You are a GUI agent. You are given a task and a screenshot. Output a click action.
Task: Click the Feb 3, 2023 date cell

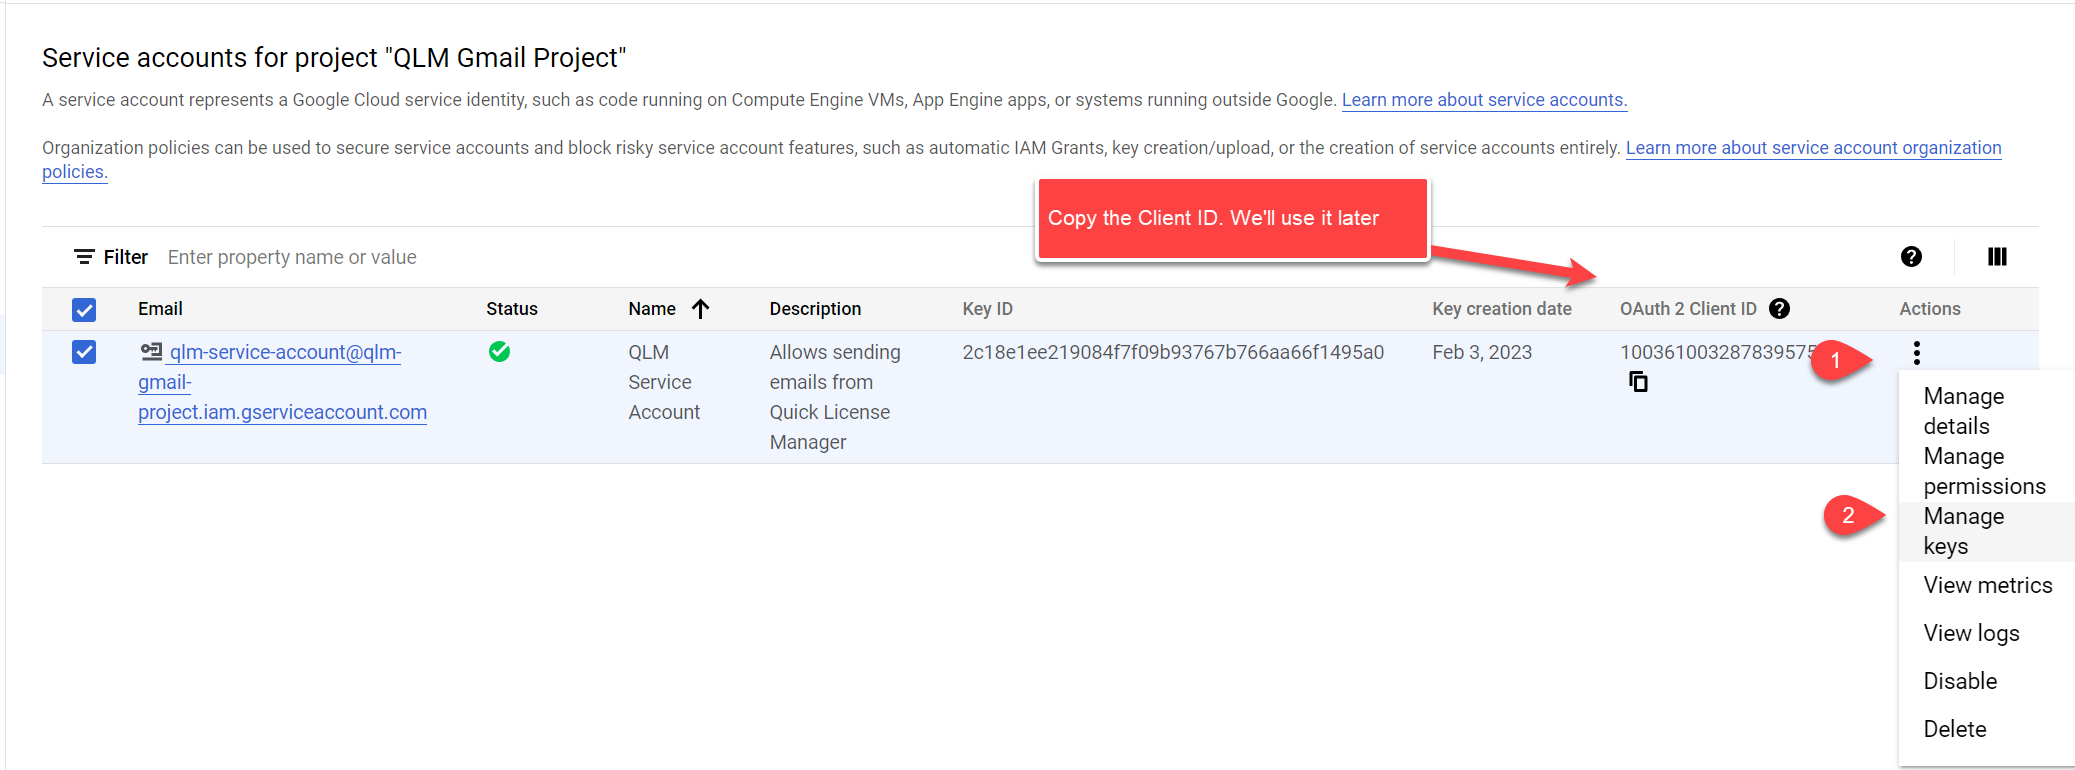click(1482, 352)
